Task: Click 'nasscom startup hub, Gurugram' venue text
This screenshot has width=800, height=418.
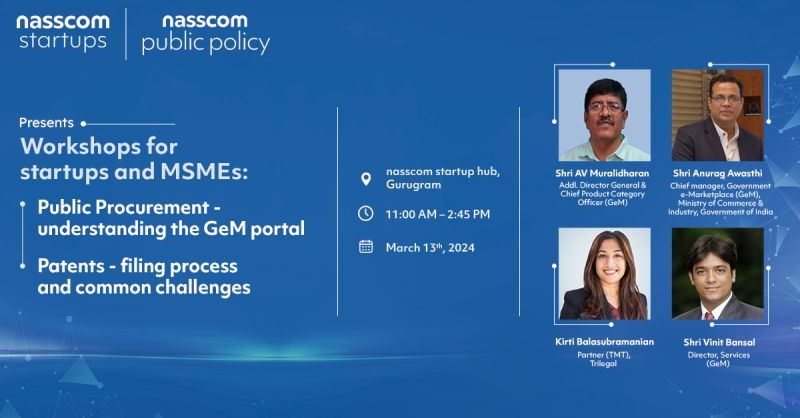Action: click(x=443, y=178)
